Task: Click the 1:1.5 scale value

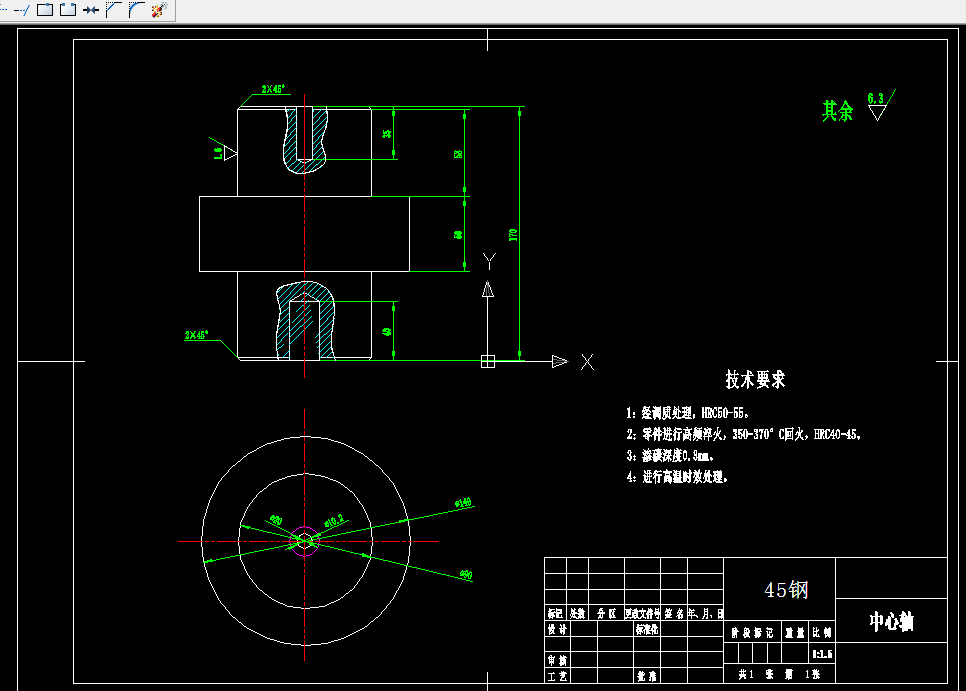Action: (x=822, y=653)
